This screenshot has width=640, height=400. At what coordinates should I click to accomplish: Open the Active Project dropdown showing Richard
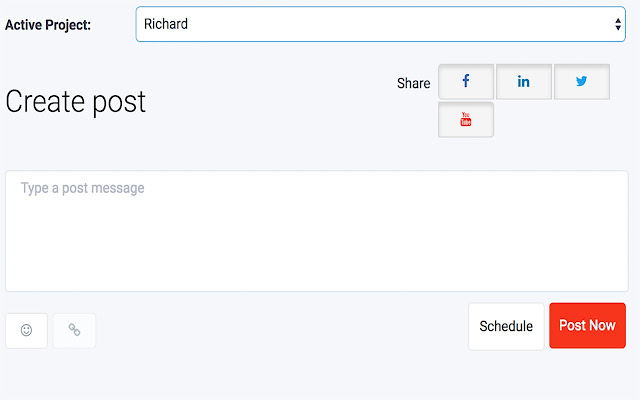click(380, 24)
